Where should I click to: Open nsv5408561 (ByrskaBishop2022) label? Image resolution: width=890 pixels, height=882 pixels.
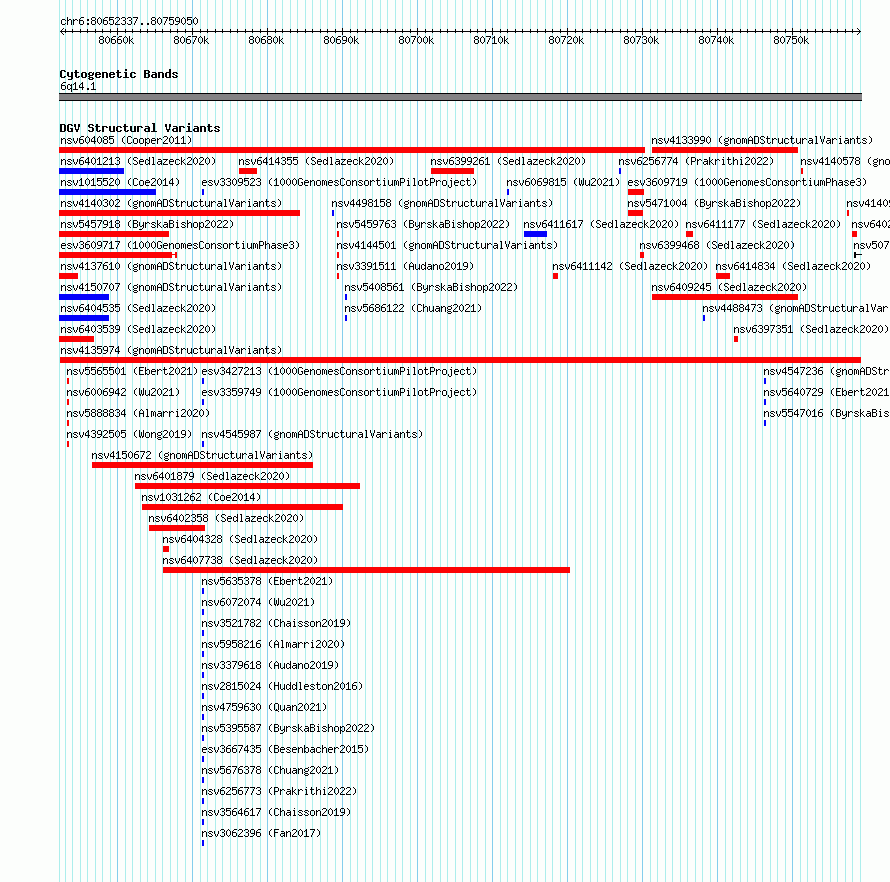pos(431,287)
